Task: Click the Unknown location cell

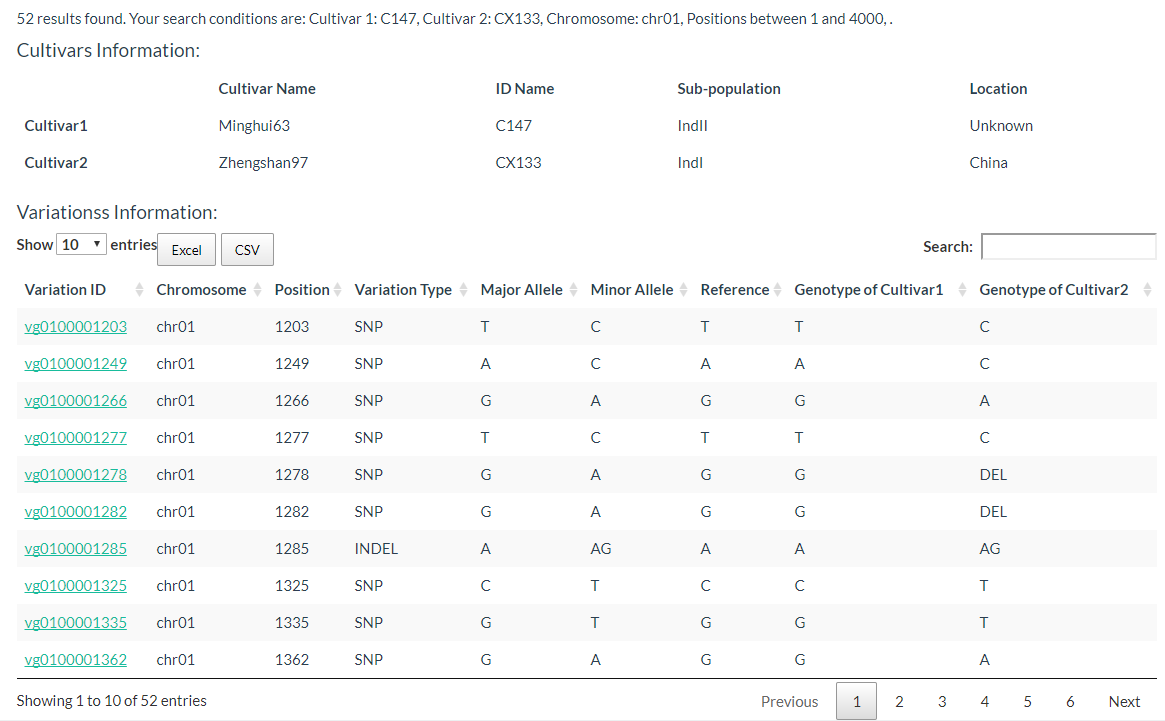Action: (1001, 126)
